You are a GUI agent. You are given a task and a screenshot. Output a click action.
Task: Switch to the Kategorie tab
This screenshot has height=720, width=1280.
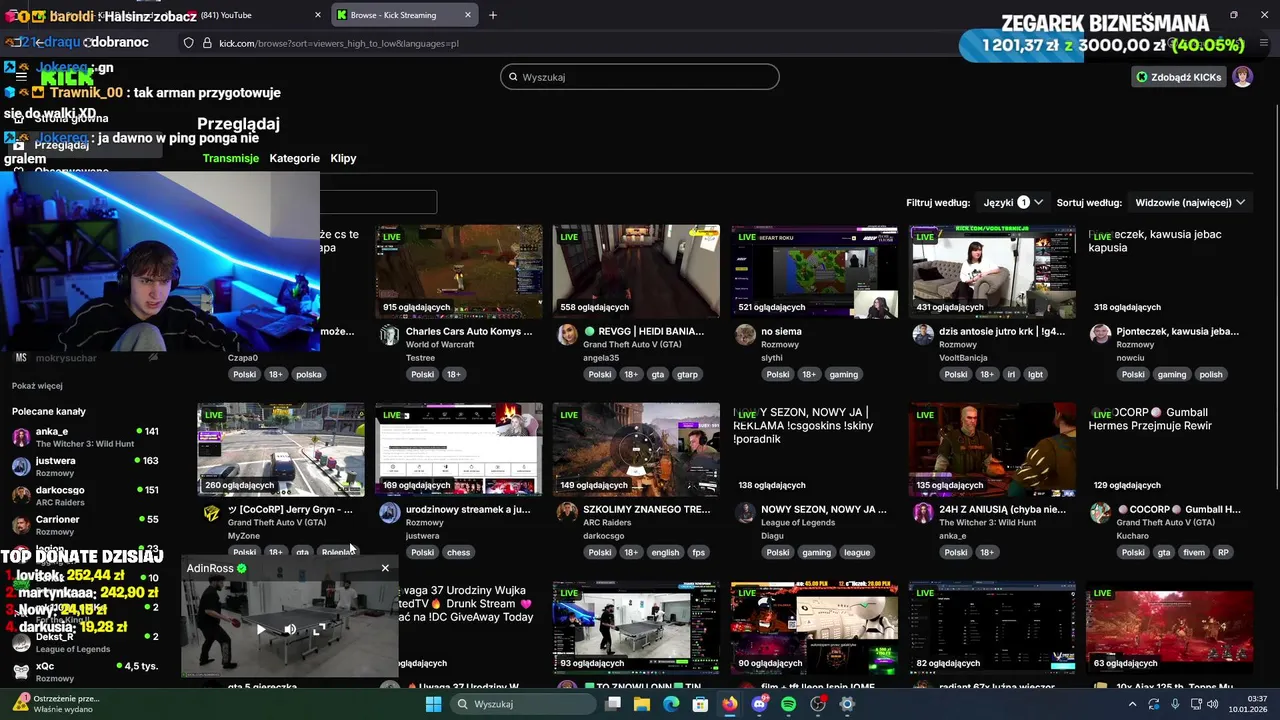tap(294, 158)
